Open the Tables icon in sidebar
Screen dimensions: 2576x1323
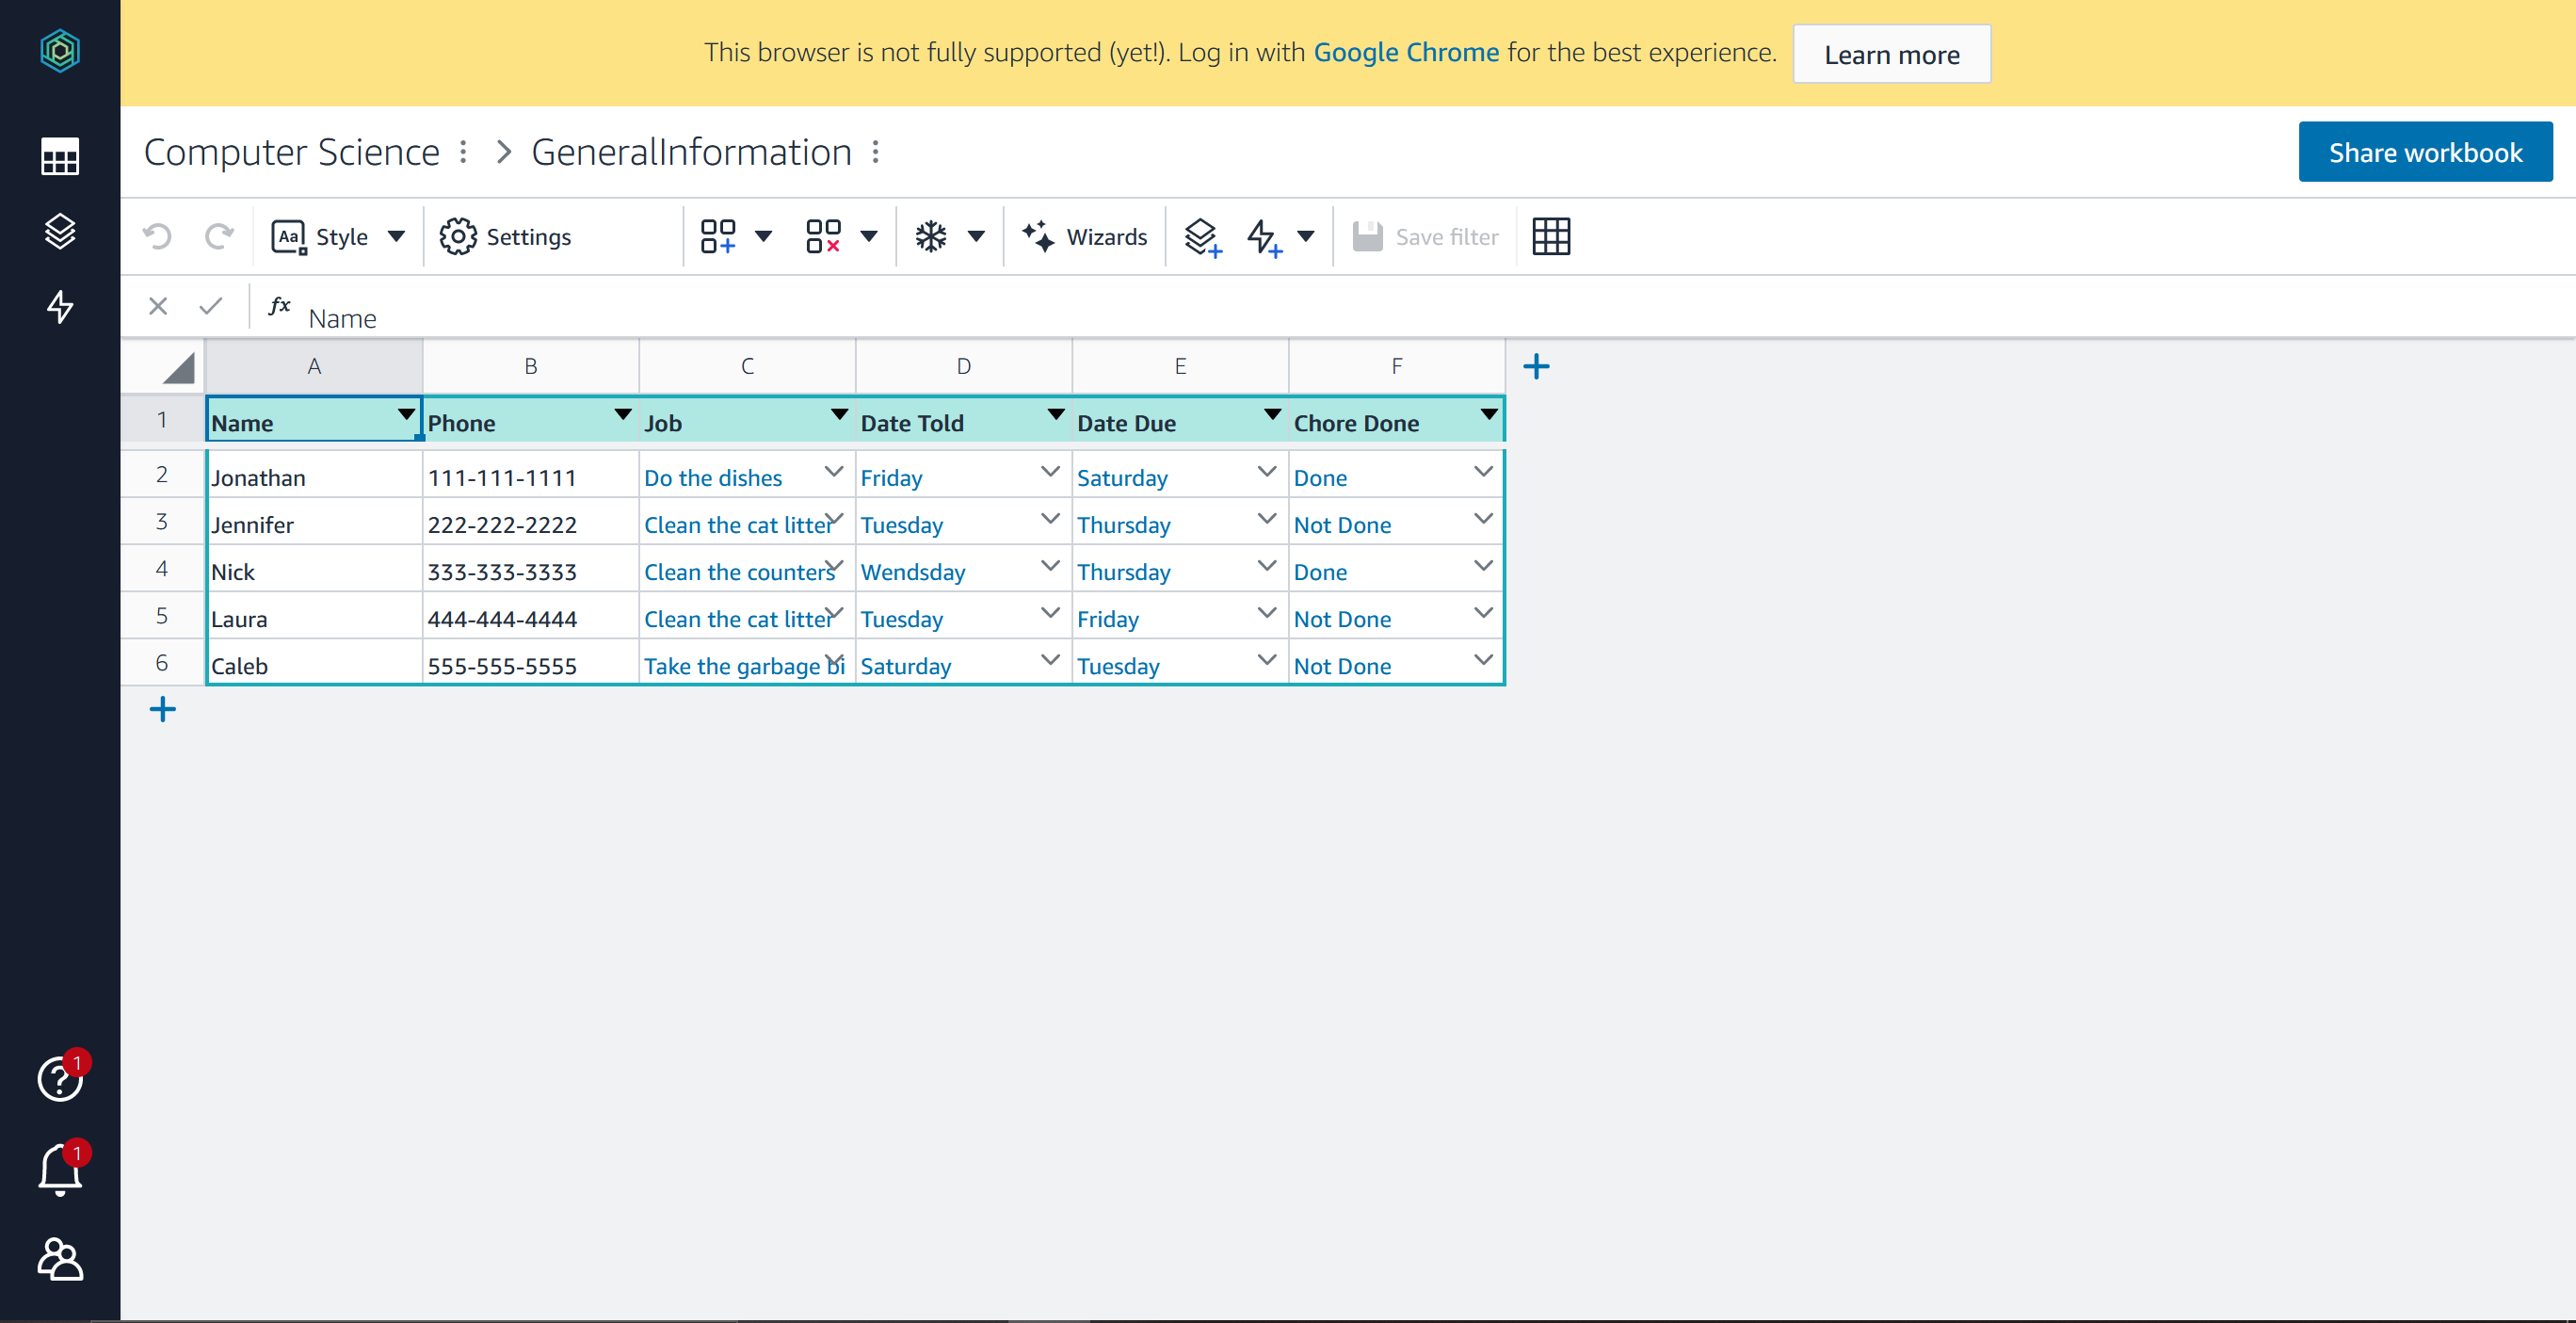click(60, 157)
